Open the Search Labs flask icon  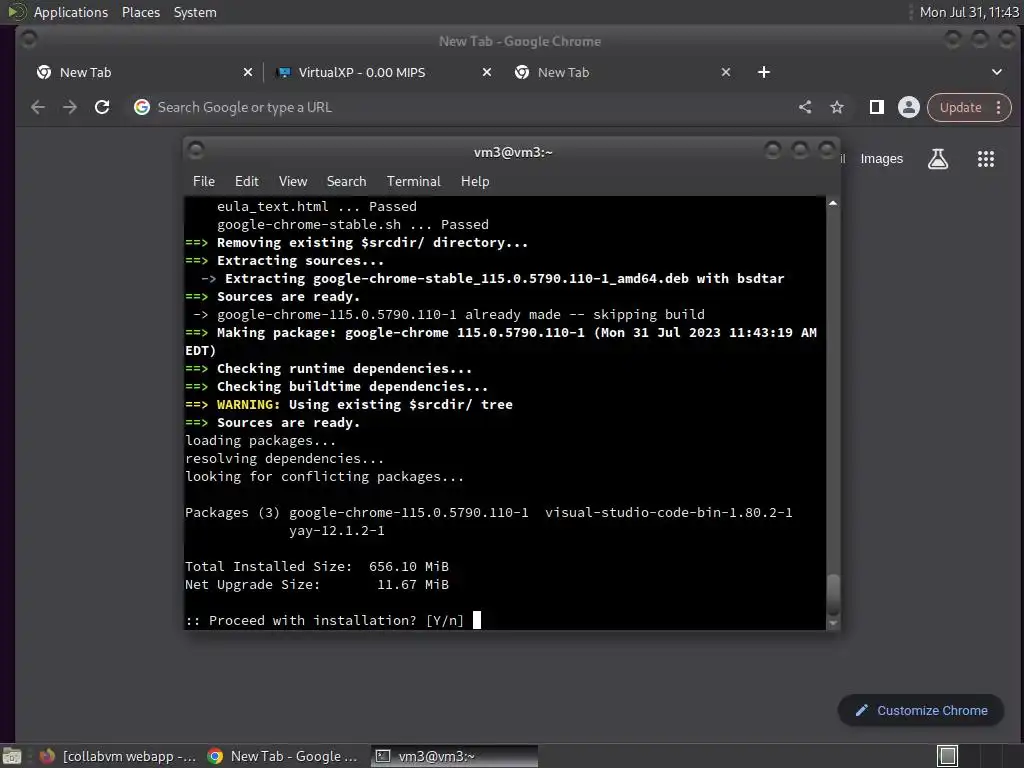pos(938,159)
